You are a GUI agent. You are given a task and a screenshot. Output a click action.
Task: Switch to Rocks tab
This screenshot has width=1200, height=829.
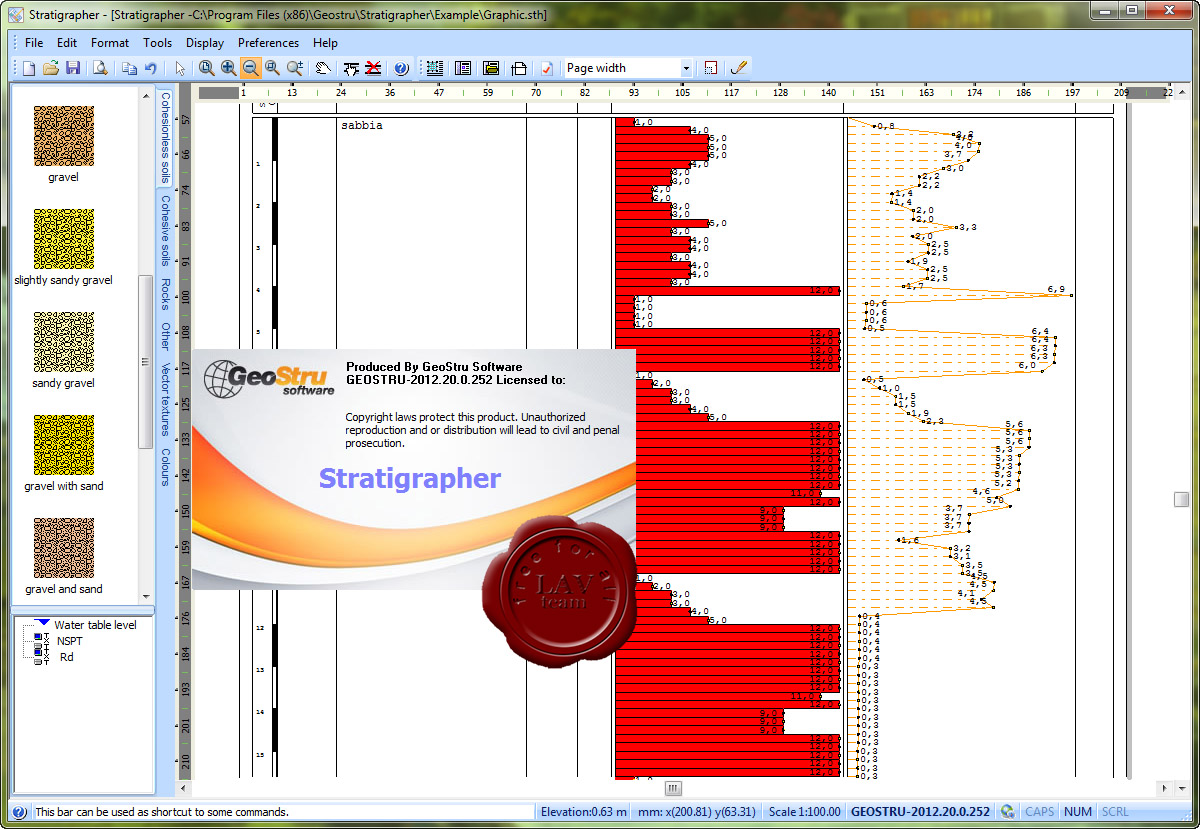point(165,294)
